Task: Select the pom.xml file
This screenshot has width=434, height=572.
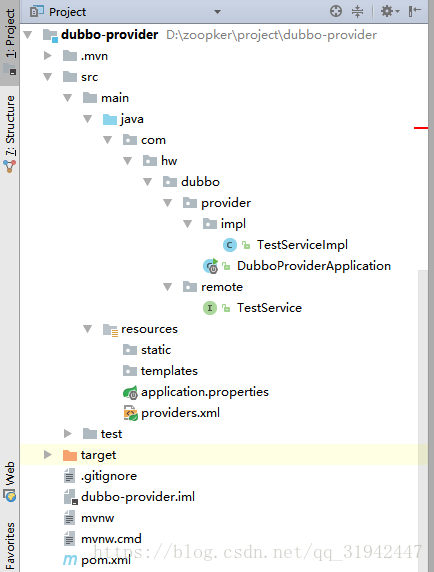Action: pyautogui.click(x=106, y=560)
